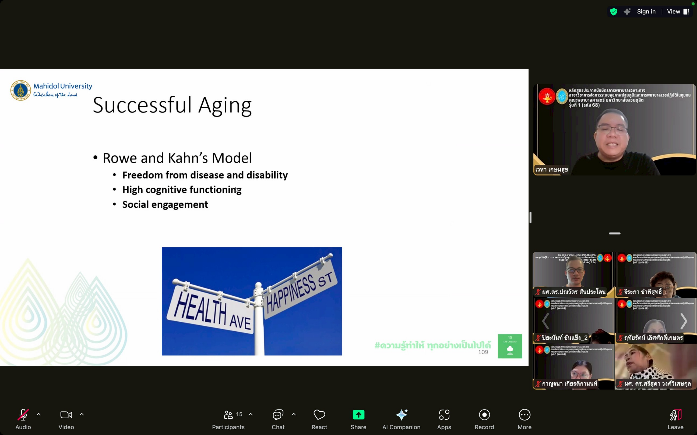Toggle the Video camera button
The image size is (697, 435).
coord(66,415)
